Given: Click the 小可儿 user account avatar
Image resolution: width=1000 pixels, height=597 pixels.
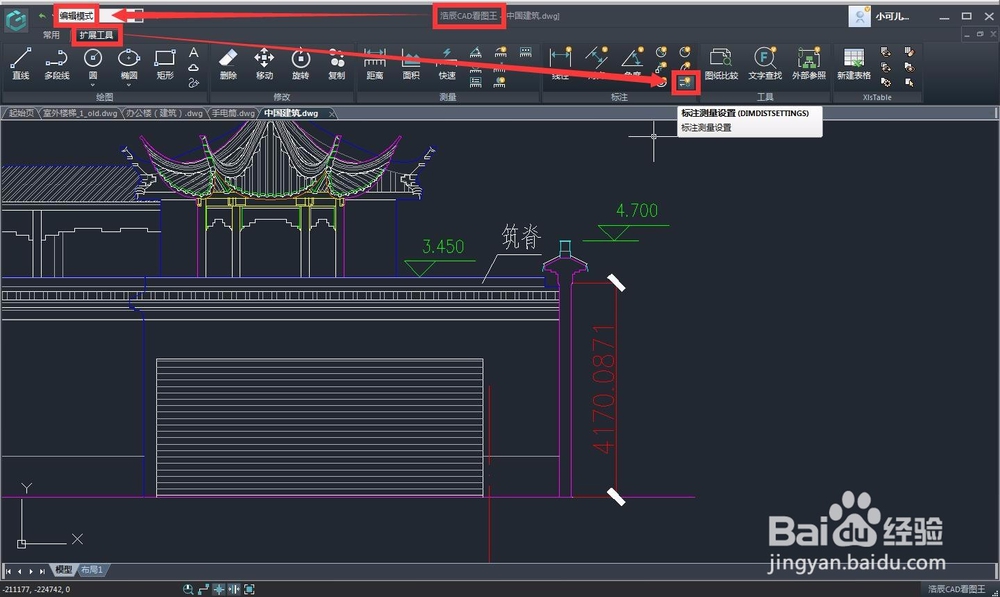Looking at the screenshot, I should tap(860, 17).
